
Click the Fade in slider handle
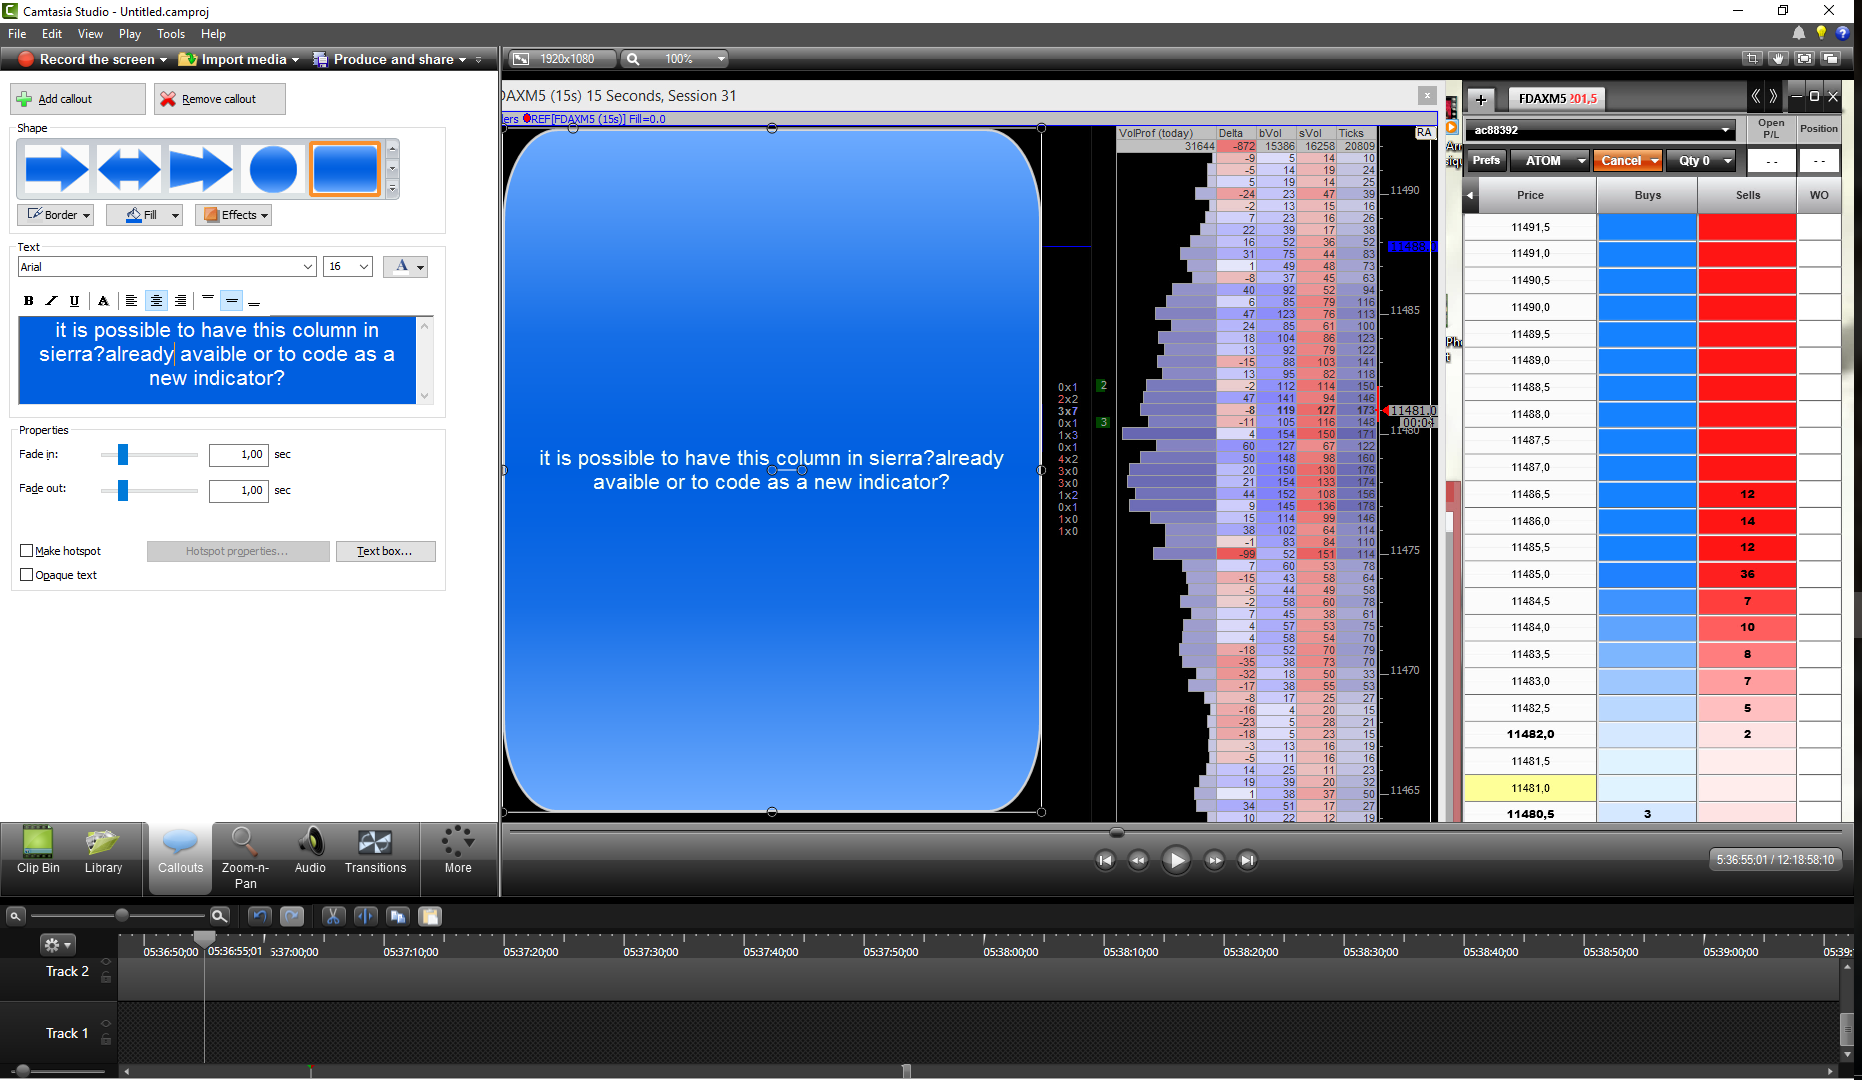123,455
